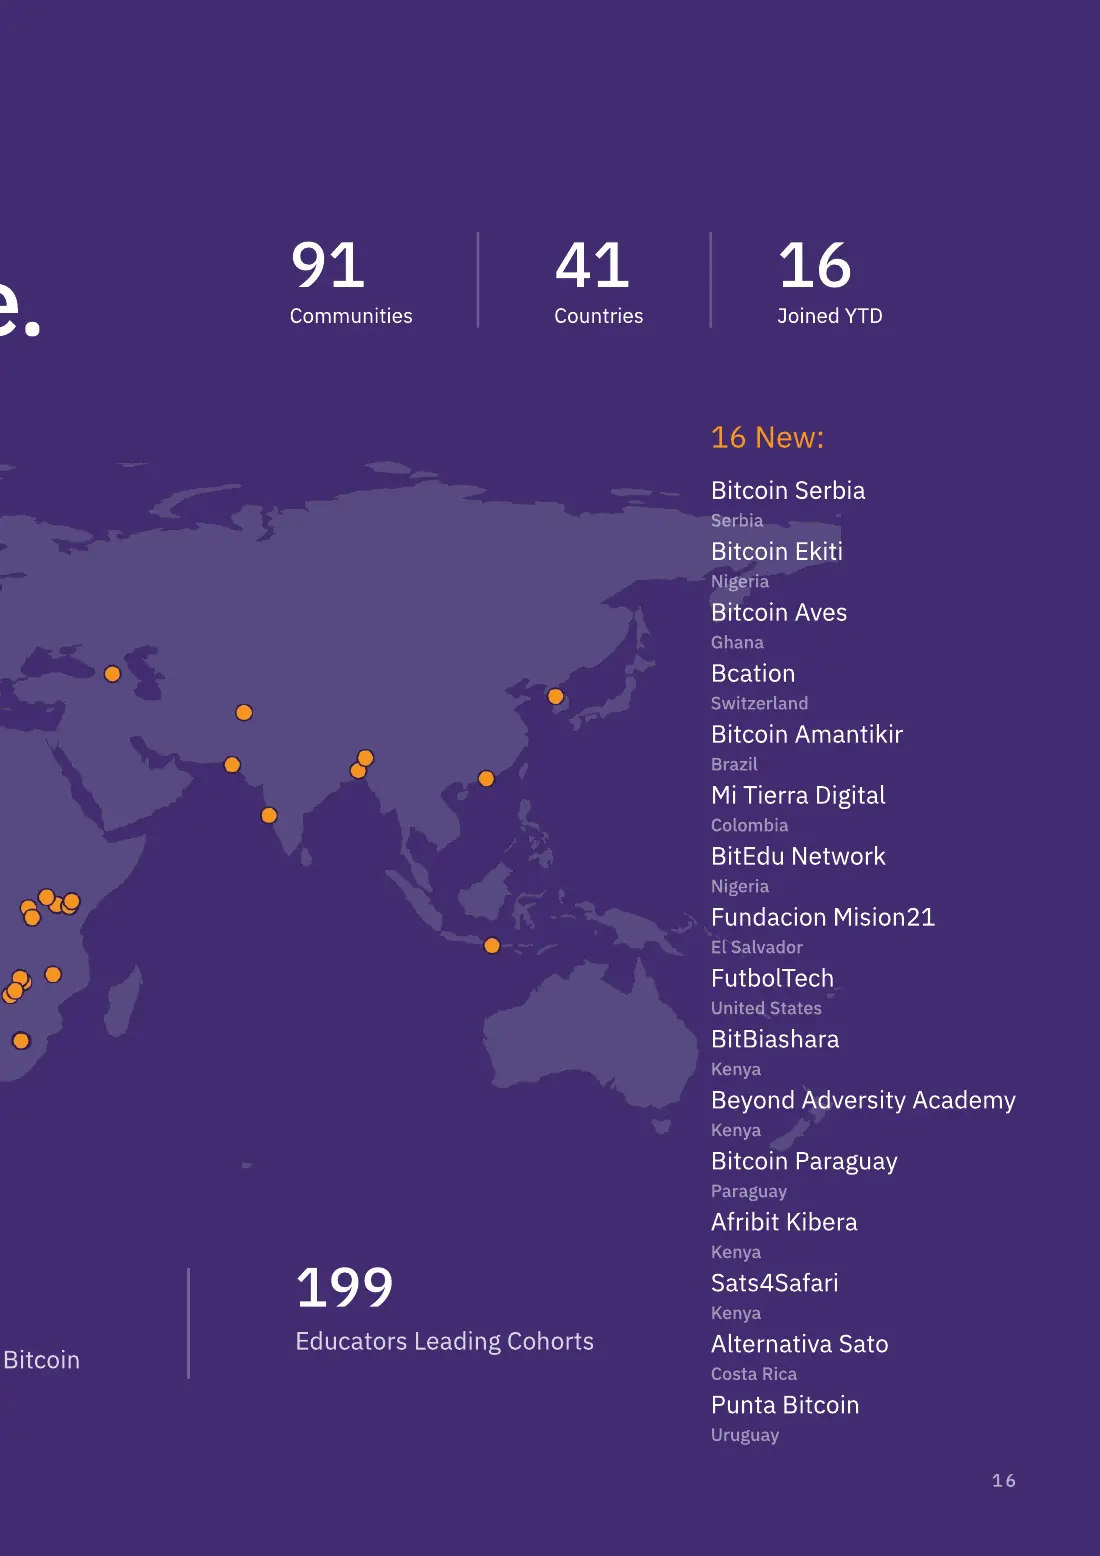Select the "Countries" label

click(599, 316)
